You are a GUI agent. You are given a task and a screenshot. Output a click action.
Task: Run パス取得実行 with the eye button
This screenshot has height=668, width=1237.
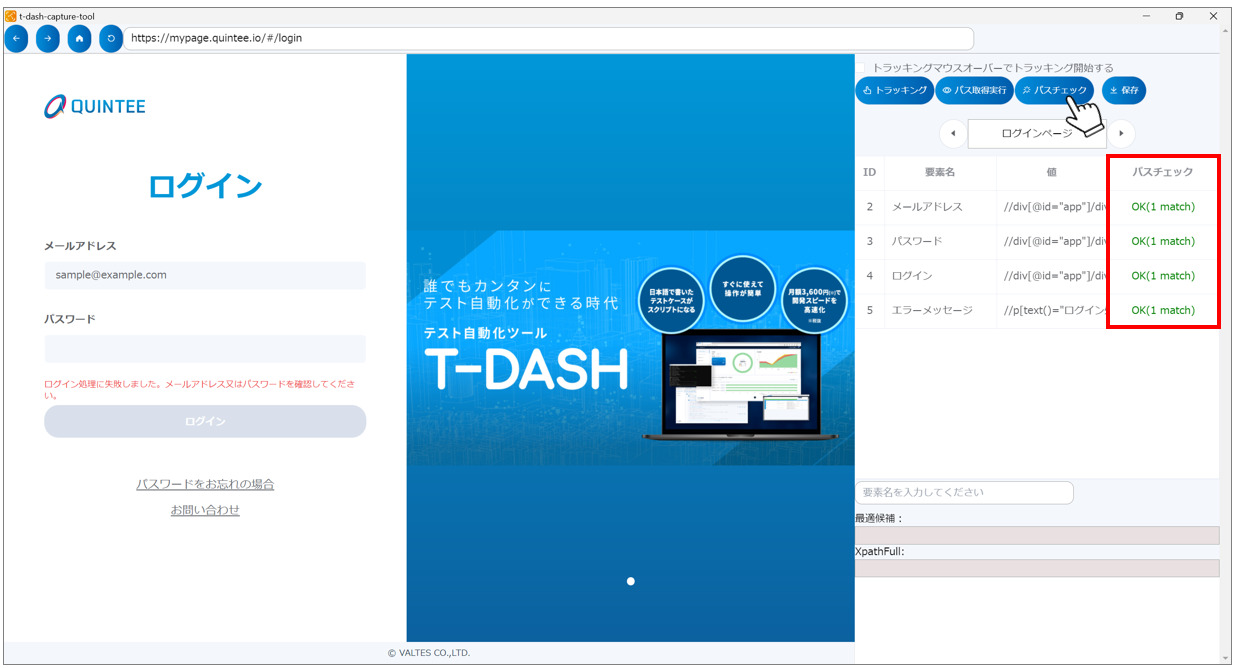pos(974,91)
